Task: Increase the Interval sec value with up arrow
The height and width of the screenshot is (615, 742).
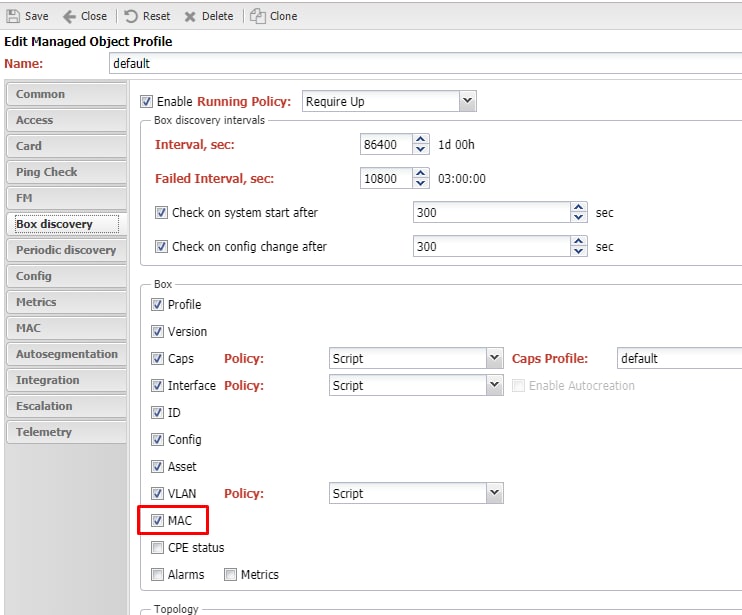Action: [x=420, y=139]
